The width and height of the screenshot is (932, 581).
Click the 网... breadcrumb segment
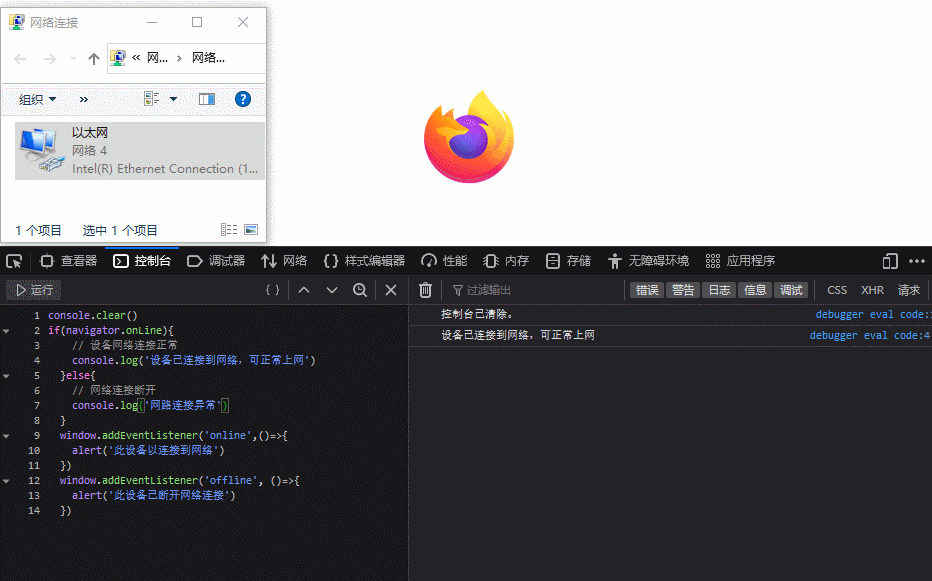click(158, 58)
